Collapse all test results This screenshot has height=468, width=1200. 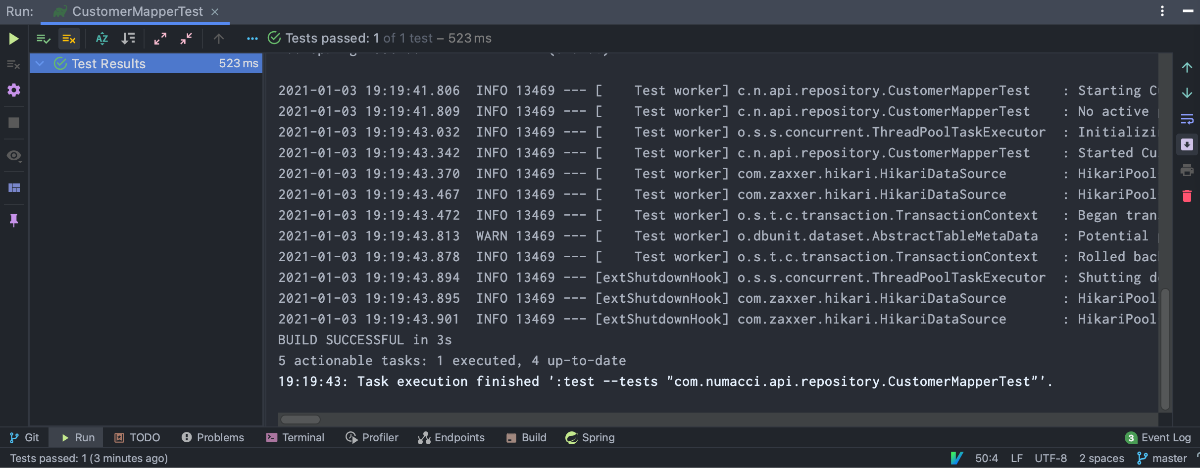186,38
